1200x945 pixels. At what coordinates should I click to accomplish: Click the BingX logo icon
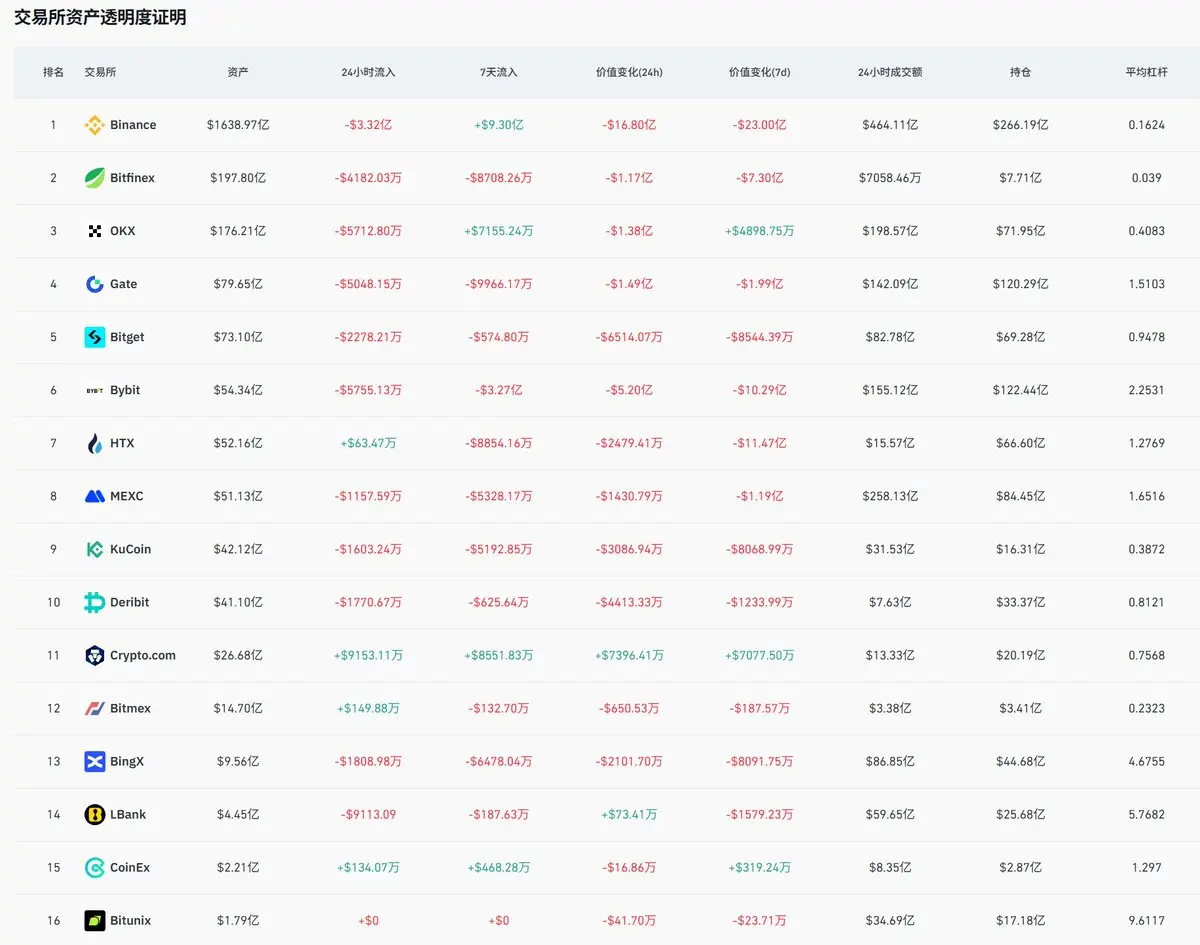pos(94,761)
